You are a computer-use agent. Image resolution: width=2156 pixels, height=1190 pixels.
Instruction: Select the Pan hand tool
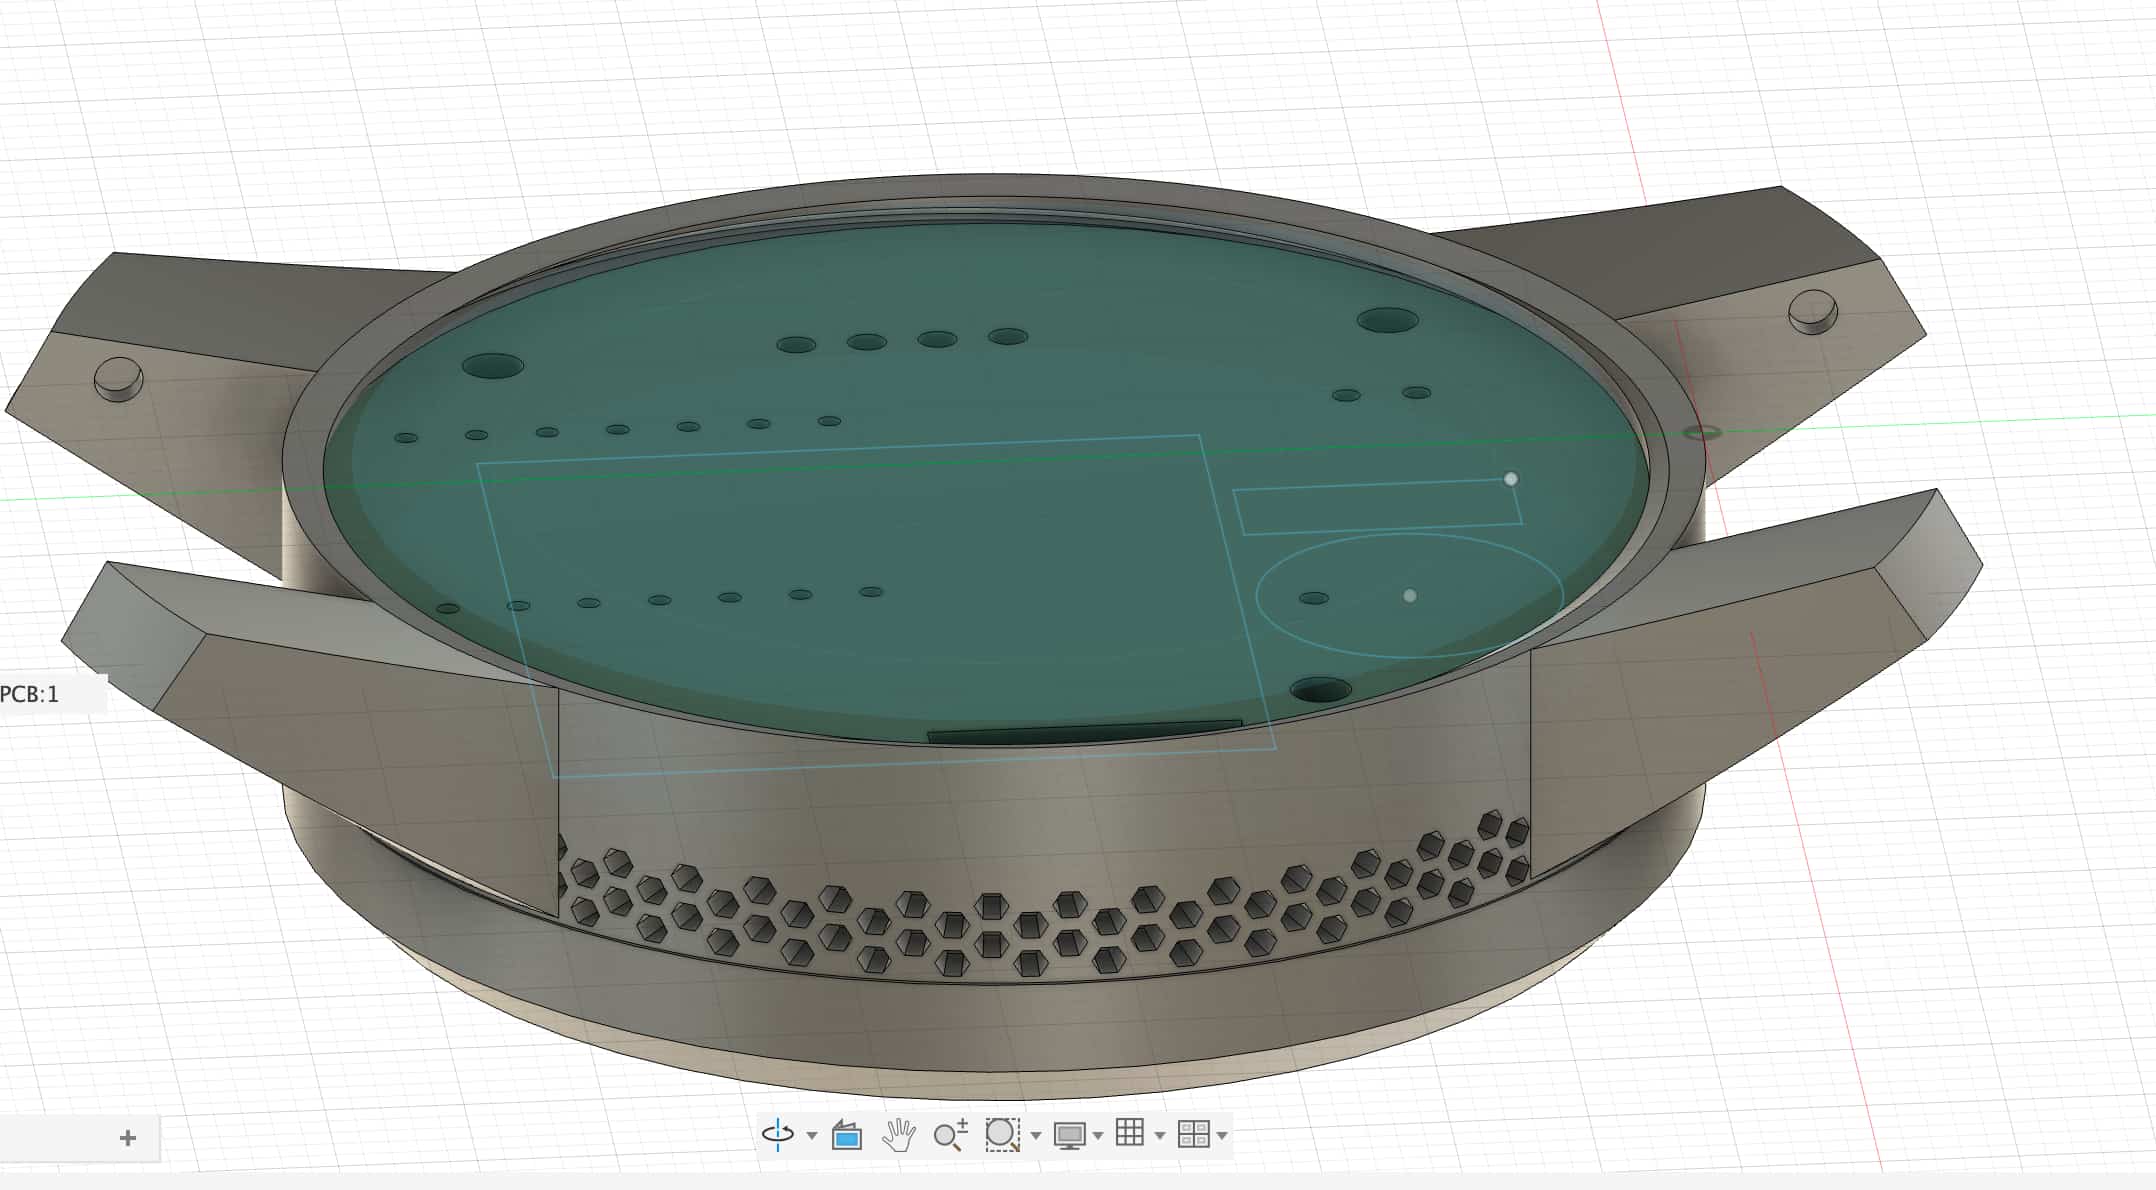click(899, 1135)
